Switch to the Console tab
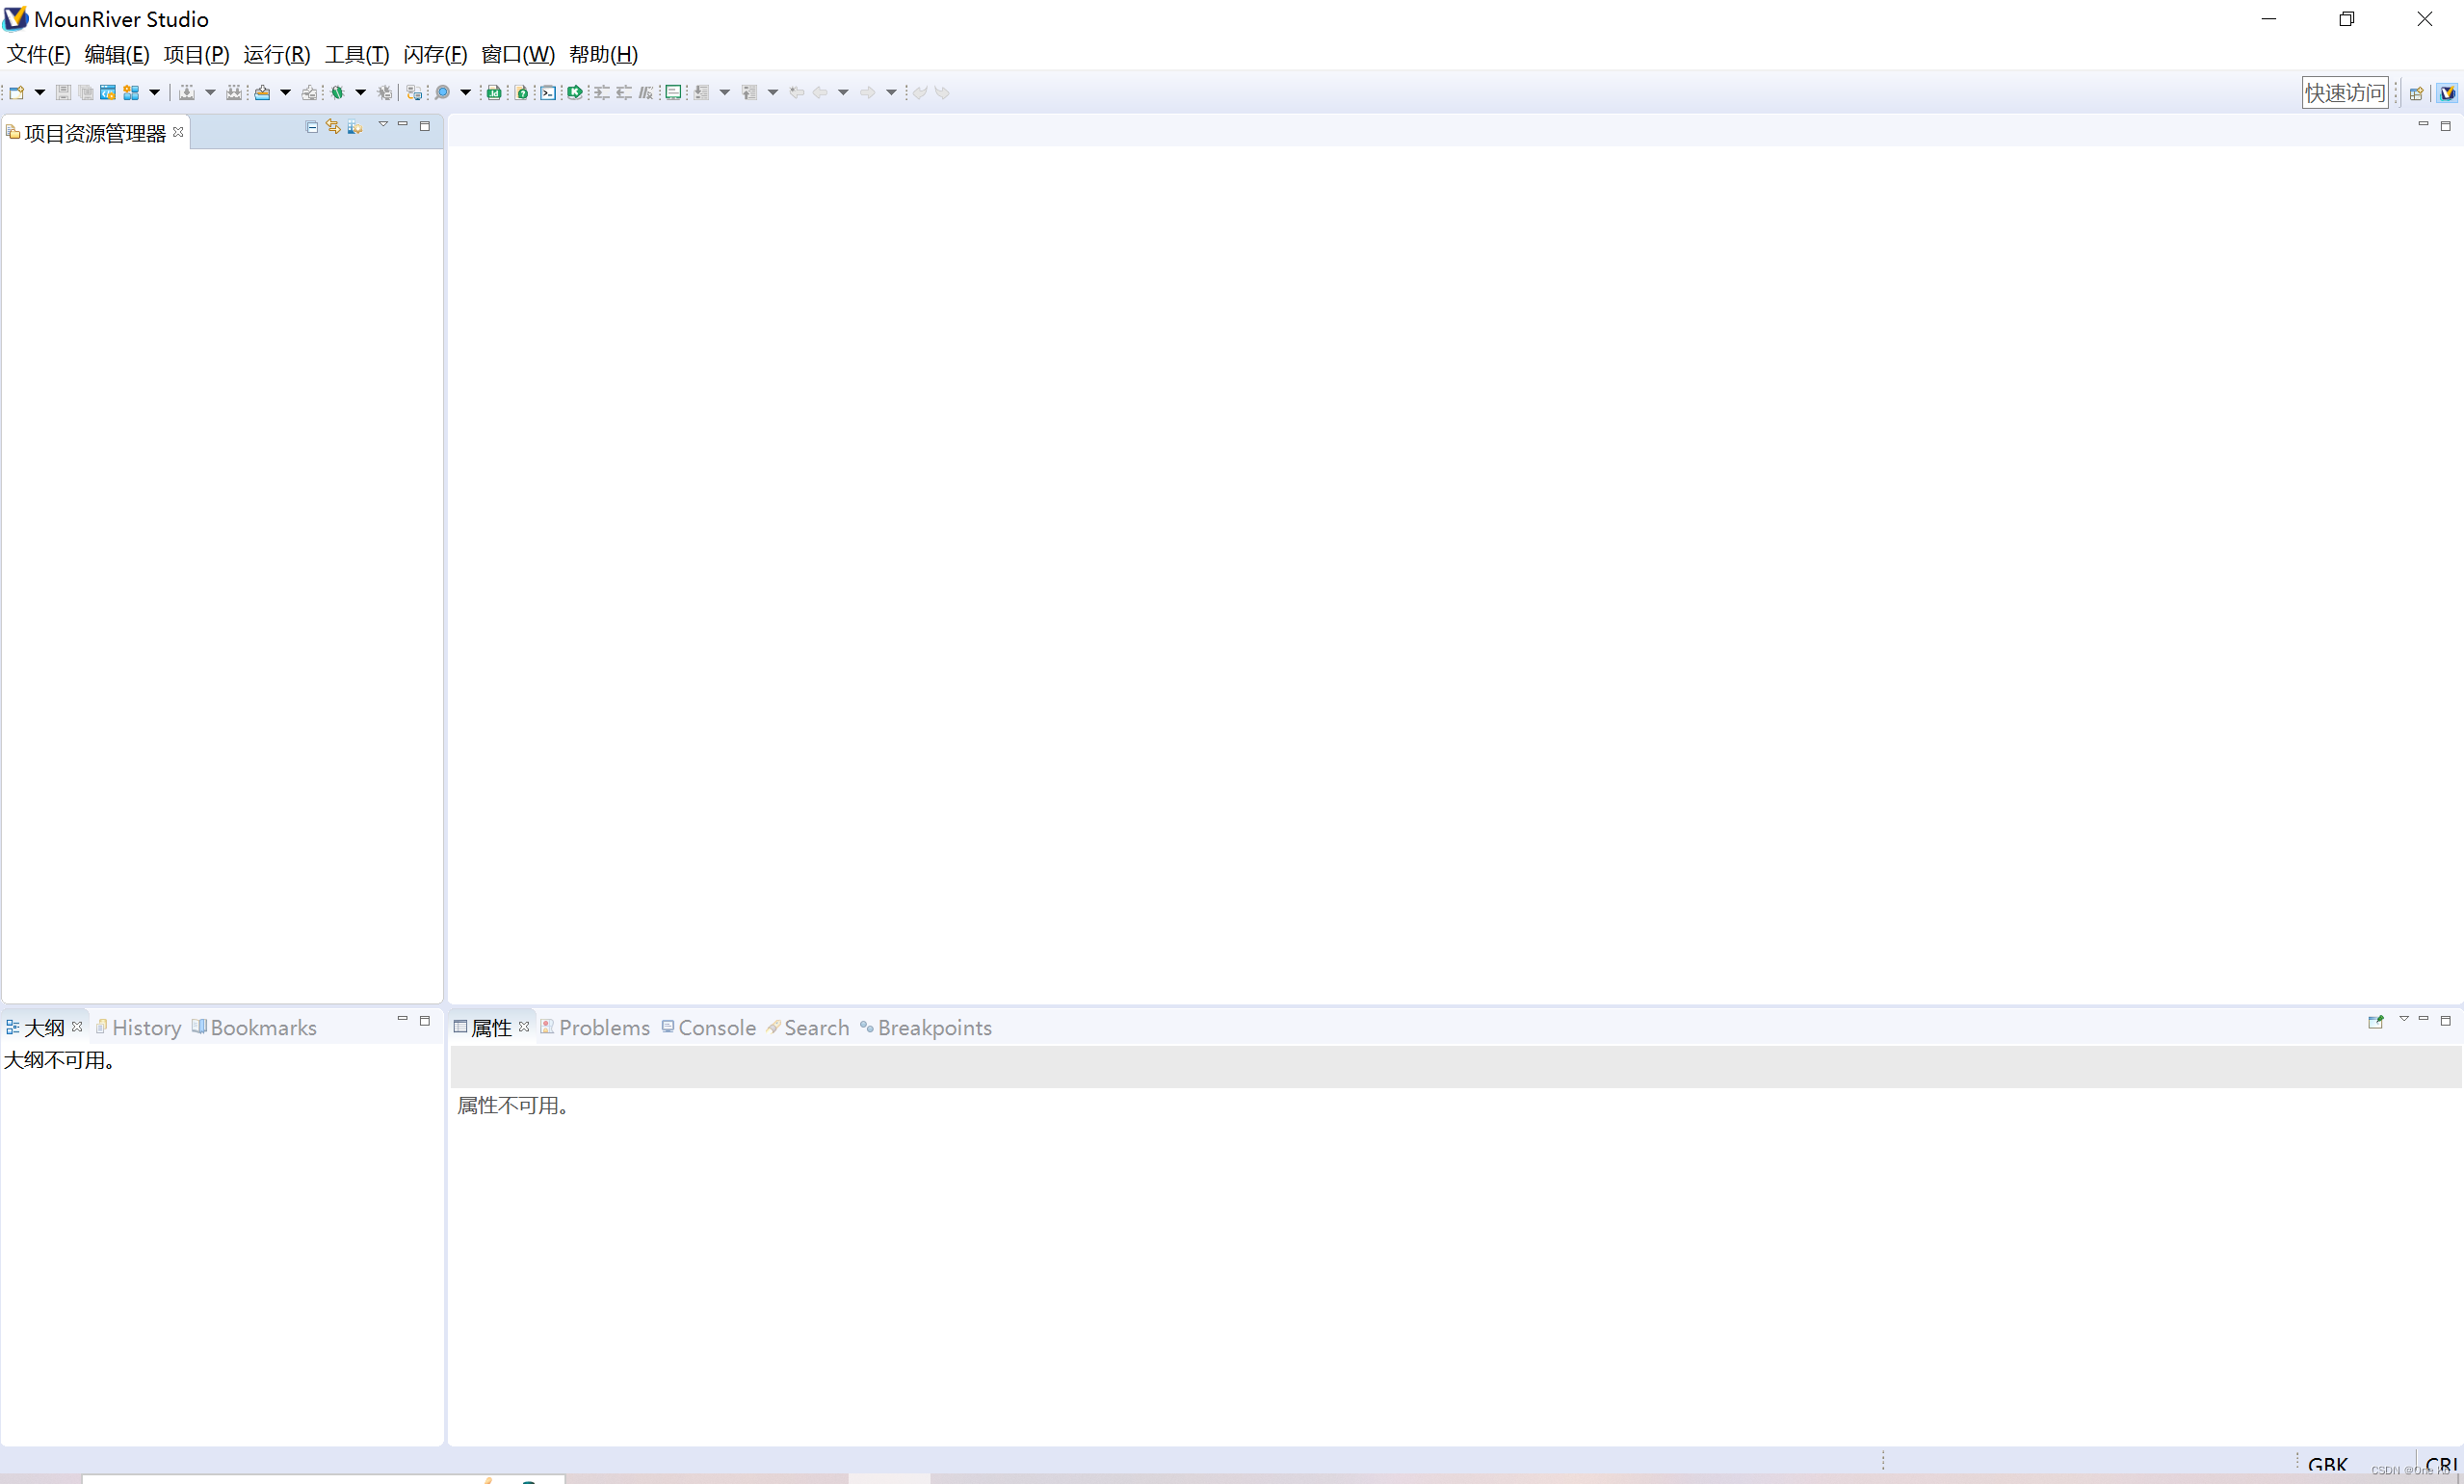This screenshot has width=2464, height=1484. tap(716, 1027)
